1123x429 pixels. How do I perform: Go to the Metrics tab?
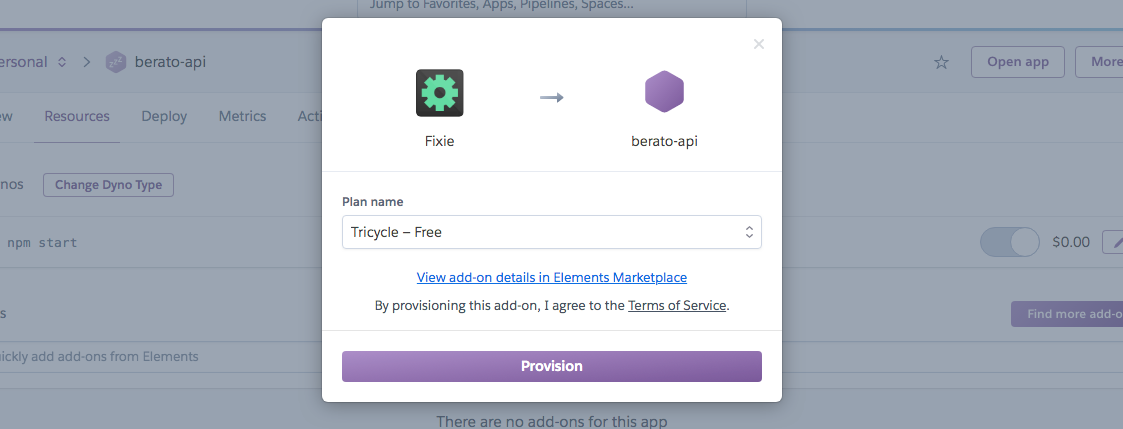pyautogui.click(x=242, y=116)
